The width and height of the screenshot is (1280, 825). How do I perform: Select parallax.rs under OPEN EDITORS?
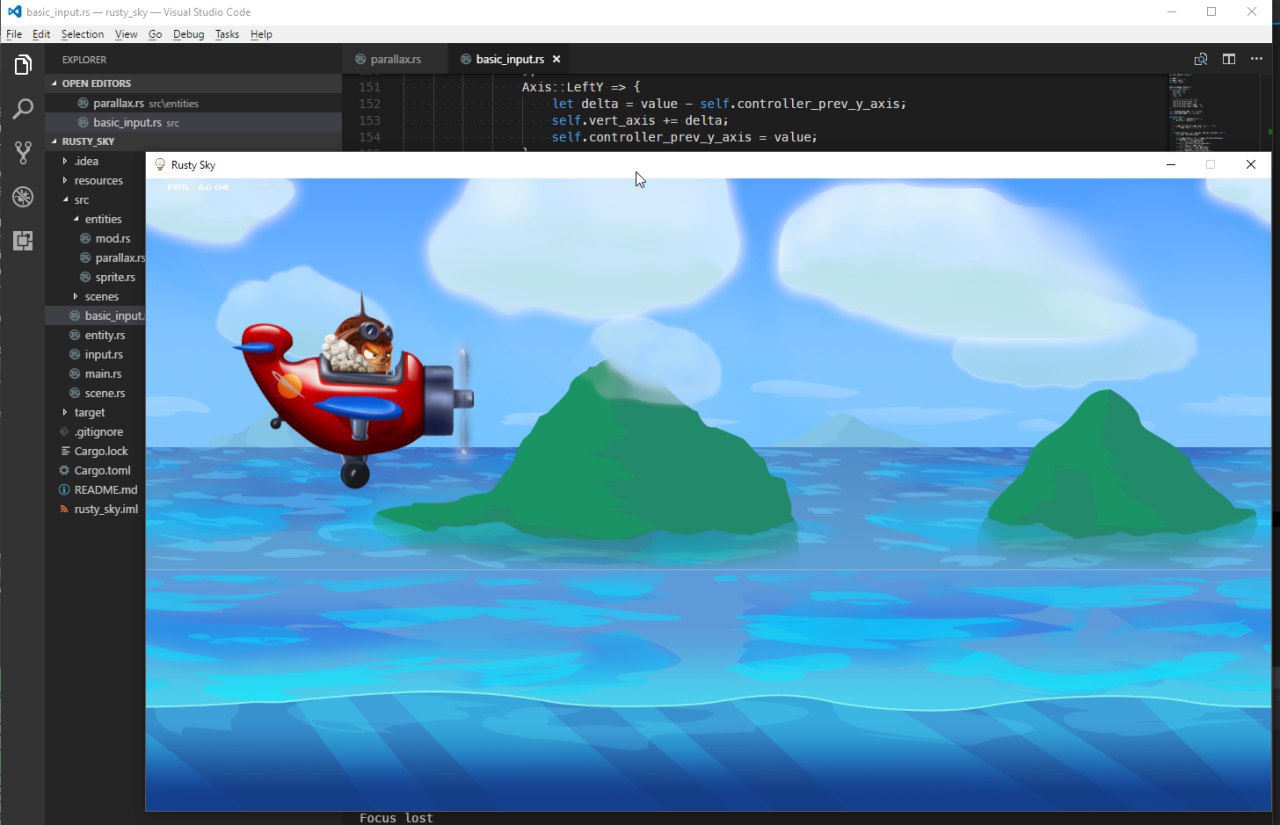(193, 103)
